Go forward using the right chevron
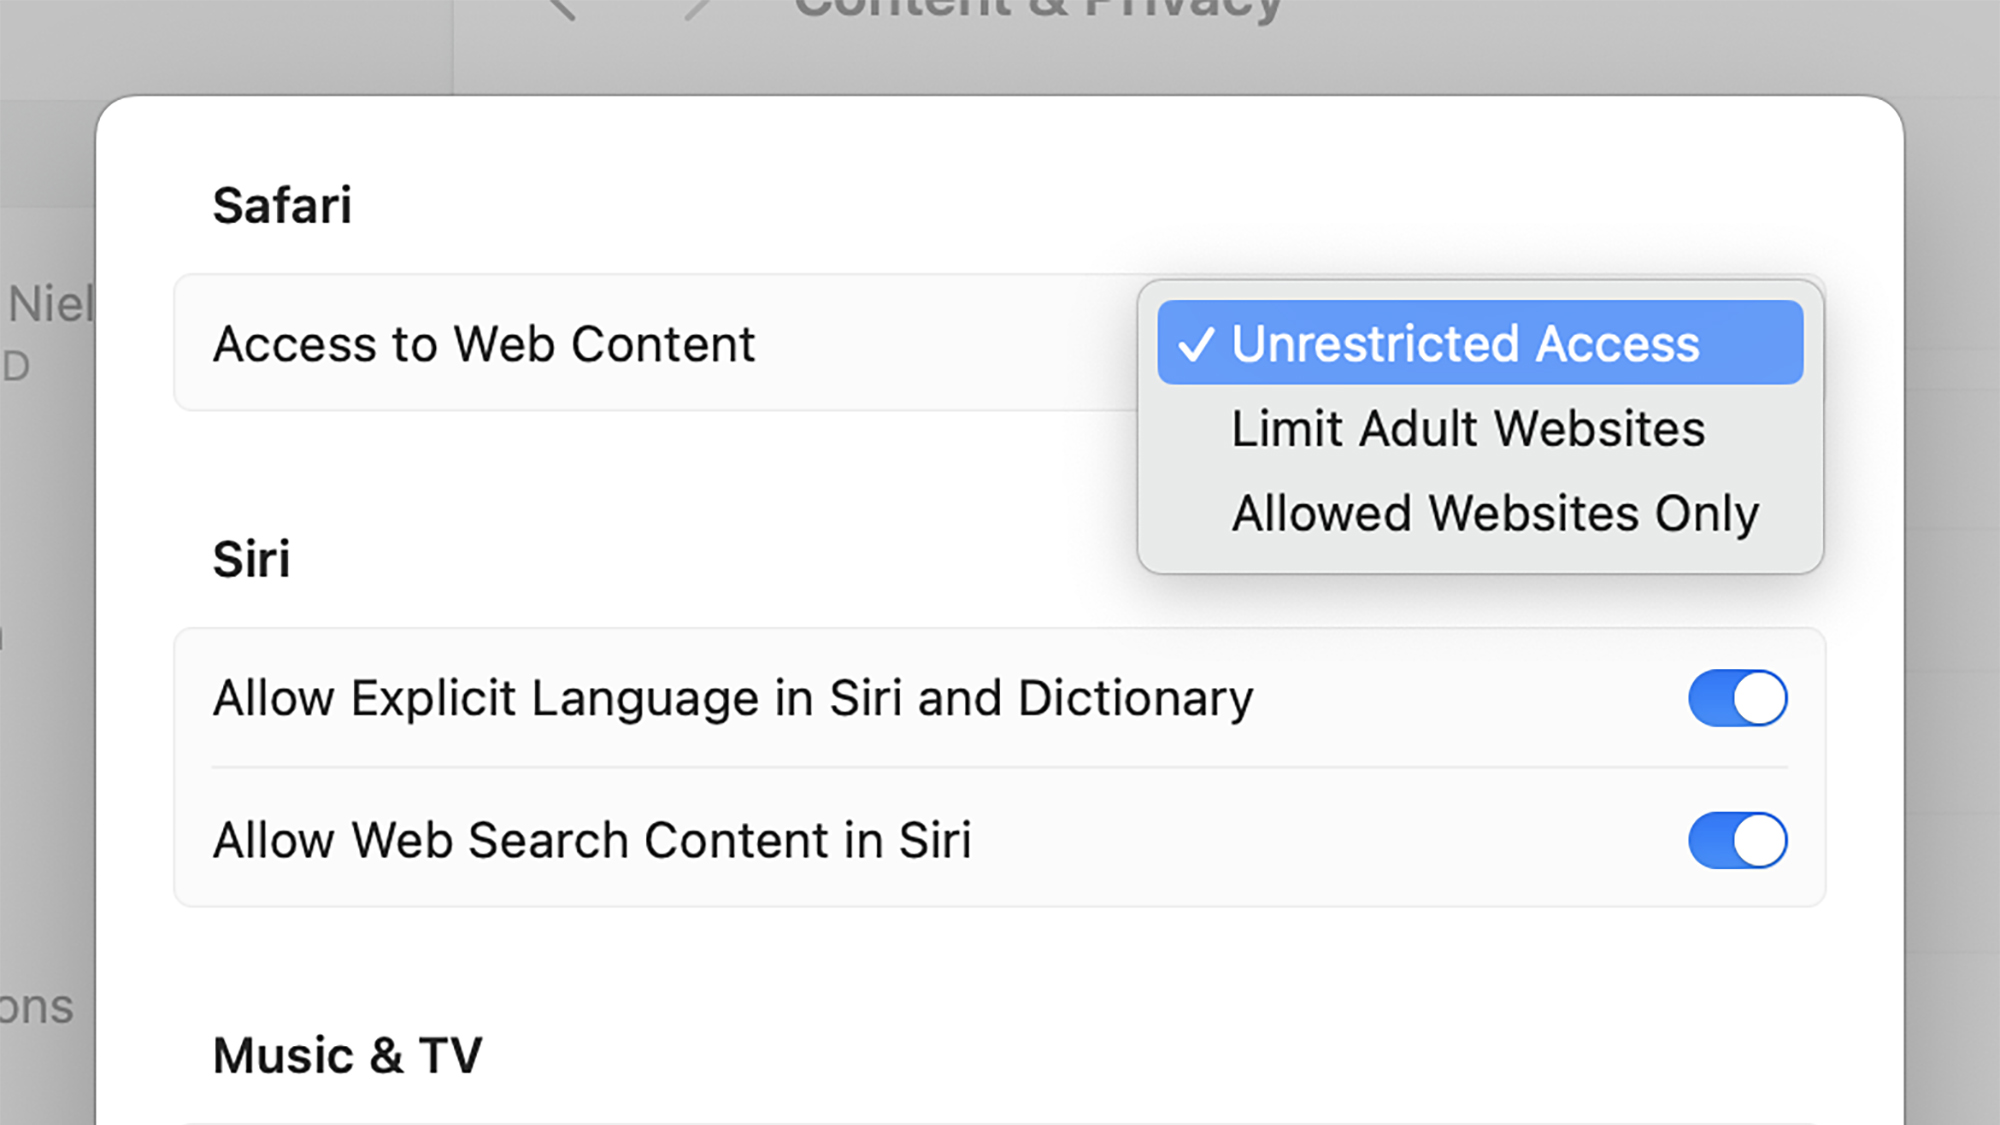 697,10
